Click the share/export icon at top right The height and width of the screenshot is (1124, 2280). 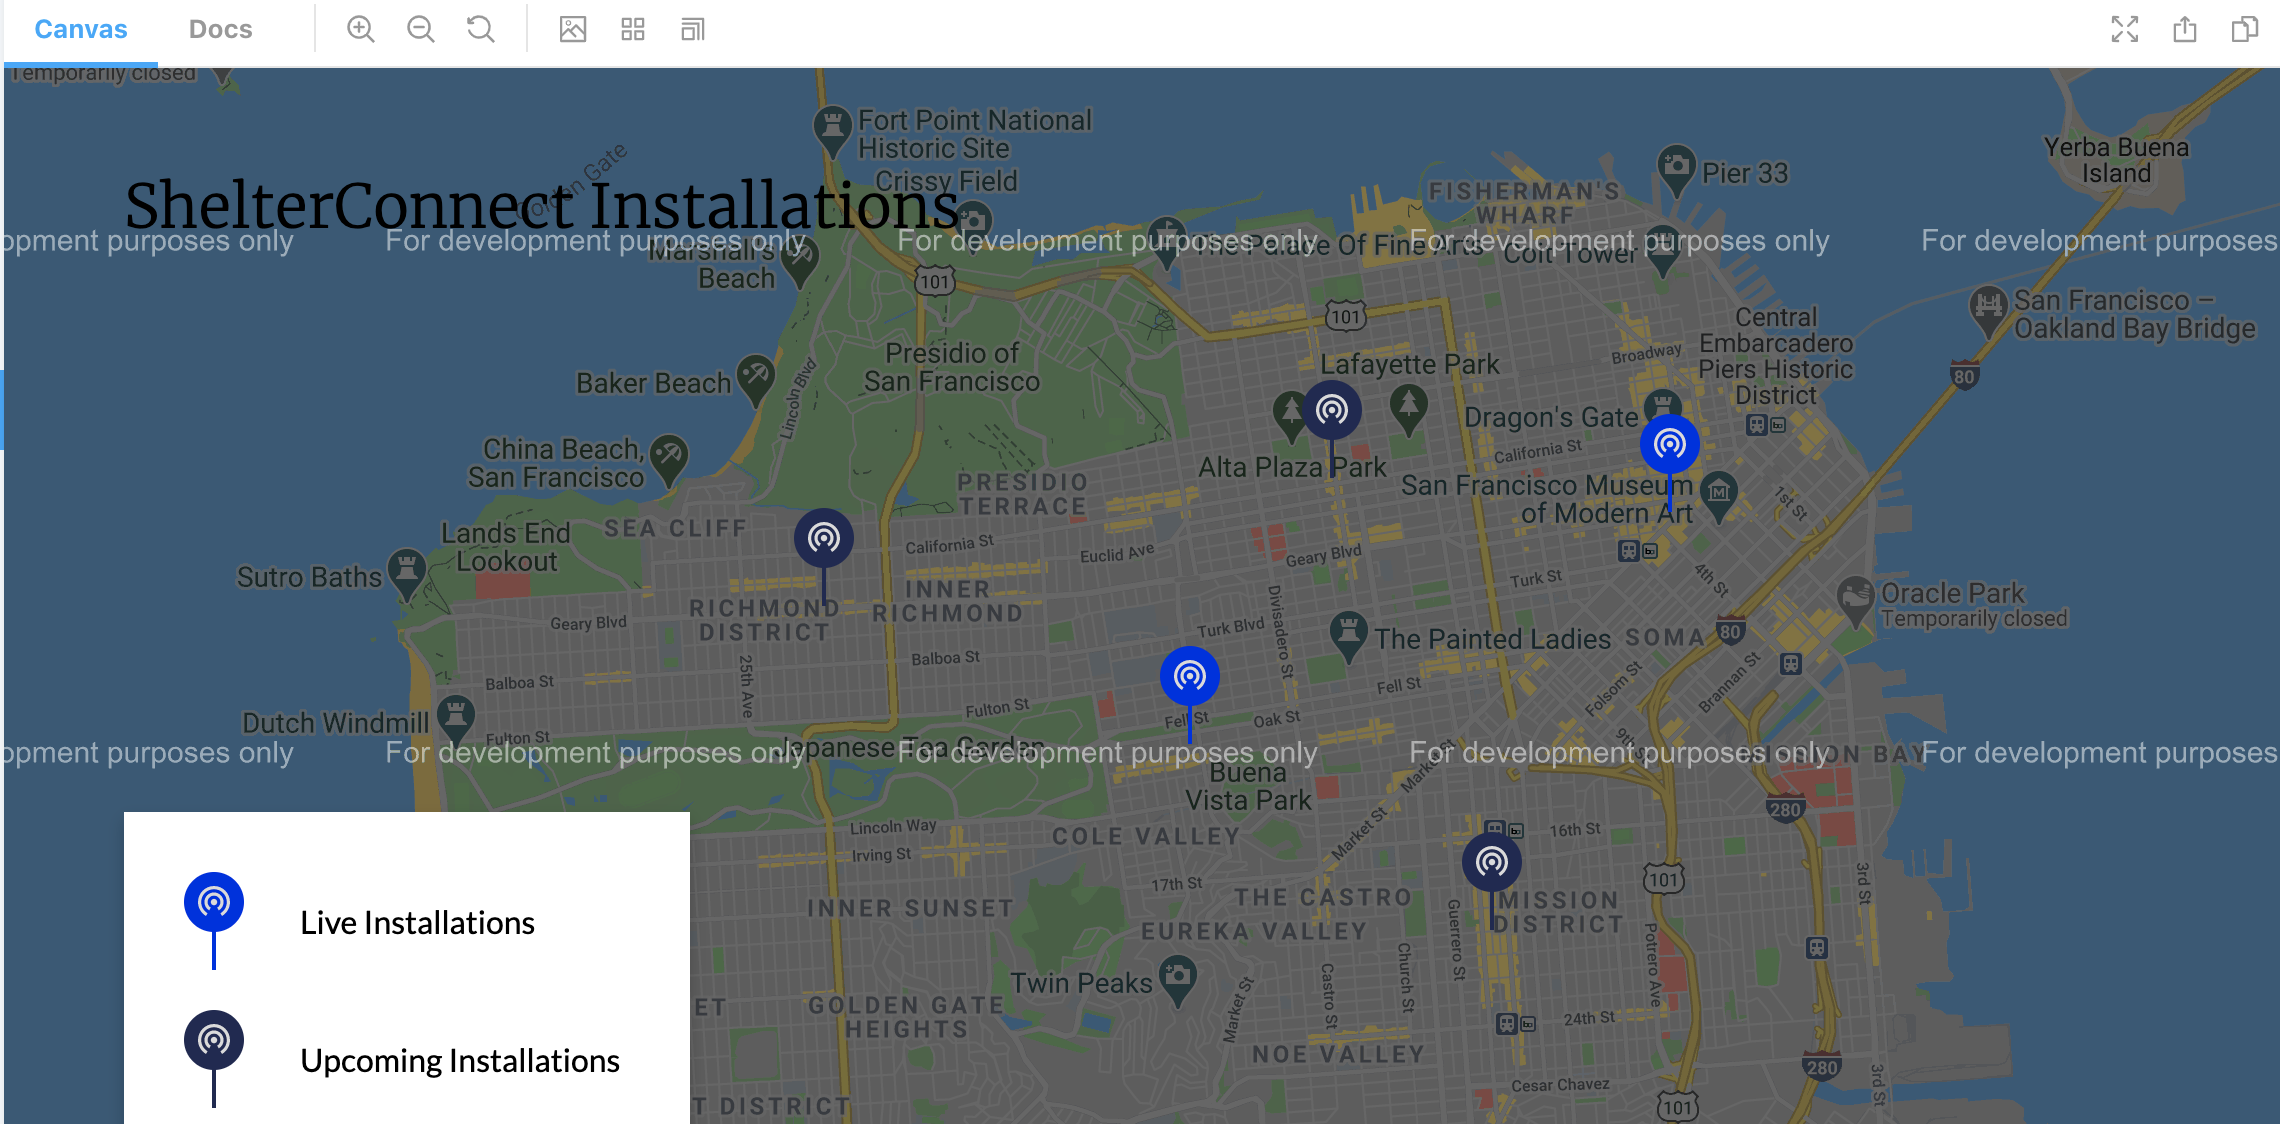pyautogui.click(x=2185, y=30)
